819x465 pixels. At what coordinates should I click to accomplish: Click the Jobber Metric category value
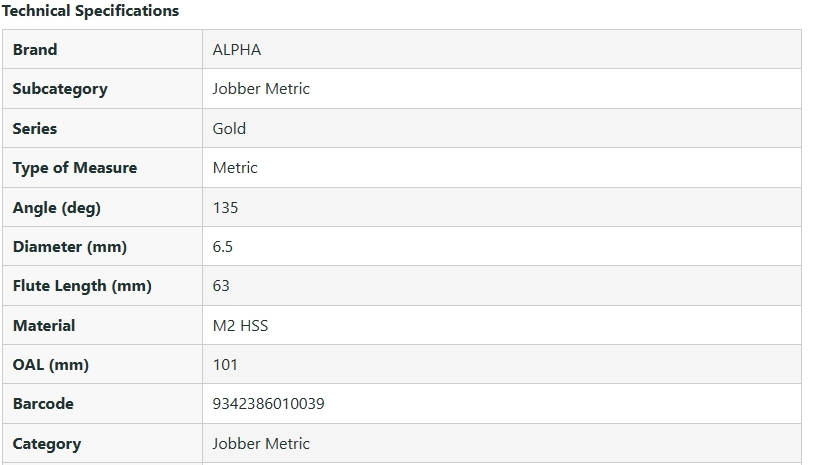[261, 444]
